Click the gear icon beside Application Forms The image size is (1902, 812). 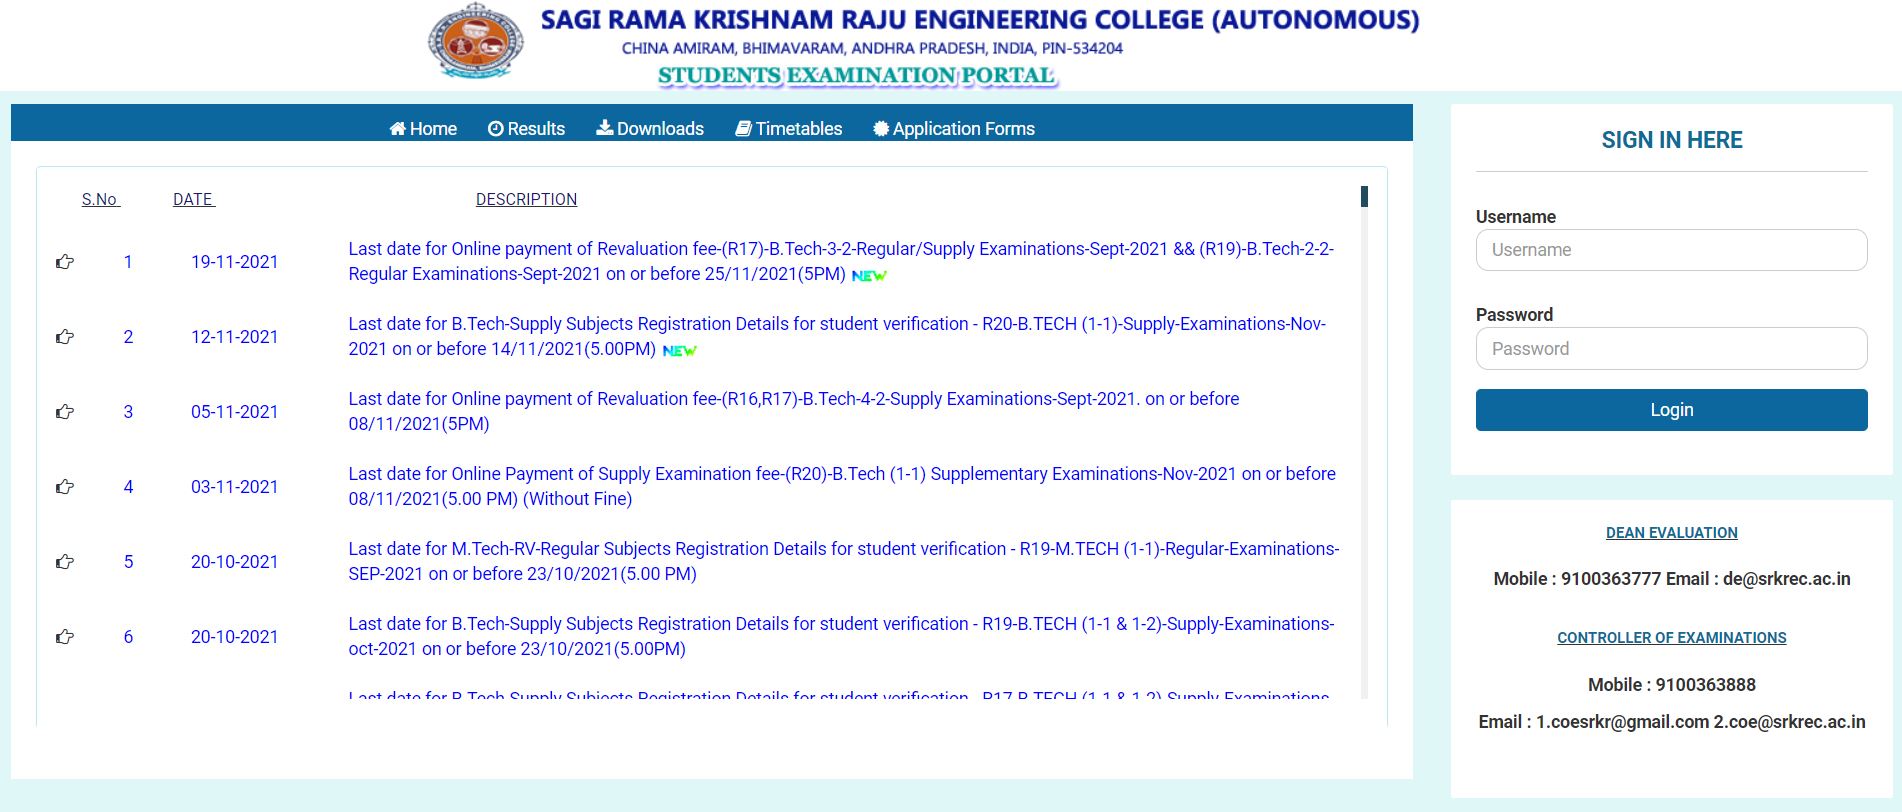click(881, 128)
